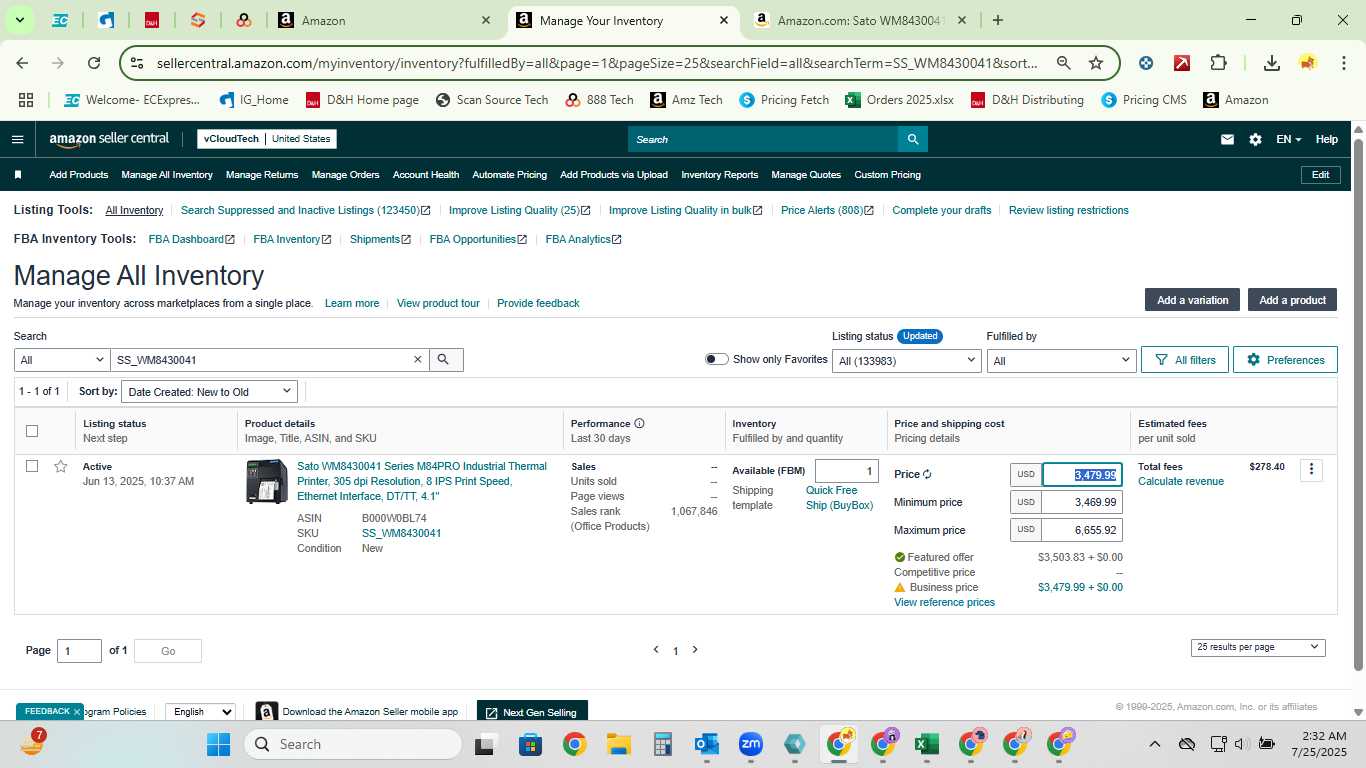Open the Chrome tab search chevron
The width and height of the screenshot is (1366, 768).
(x=19, y=20)
